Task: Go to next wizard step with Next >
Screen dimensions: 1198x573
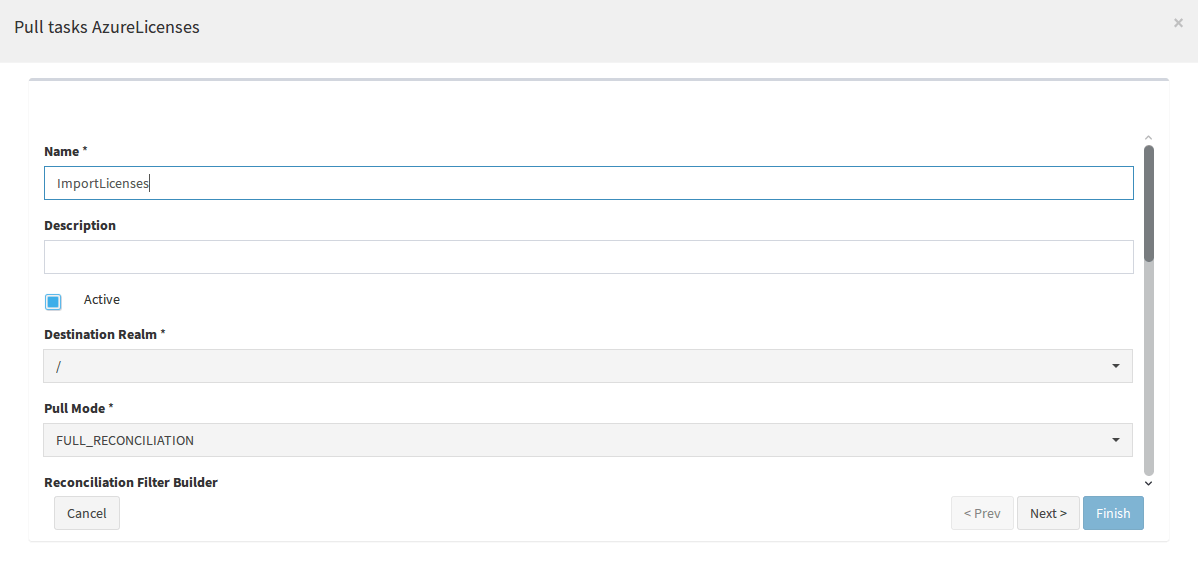Action: point(1047,513)
